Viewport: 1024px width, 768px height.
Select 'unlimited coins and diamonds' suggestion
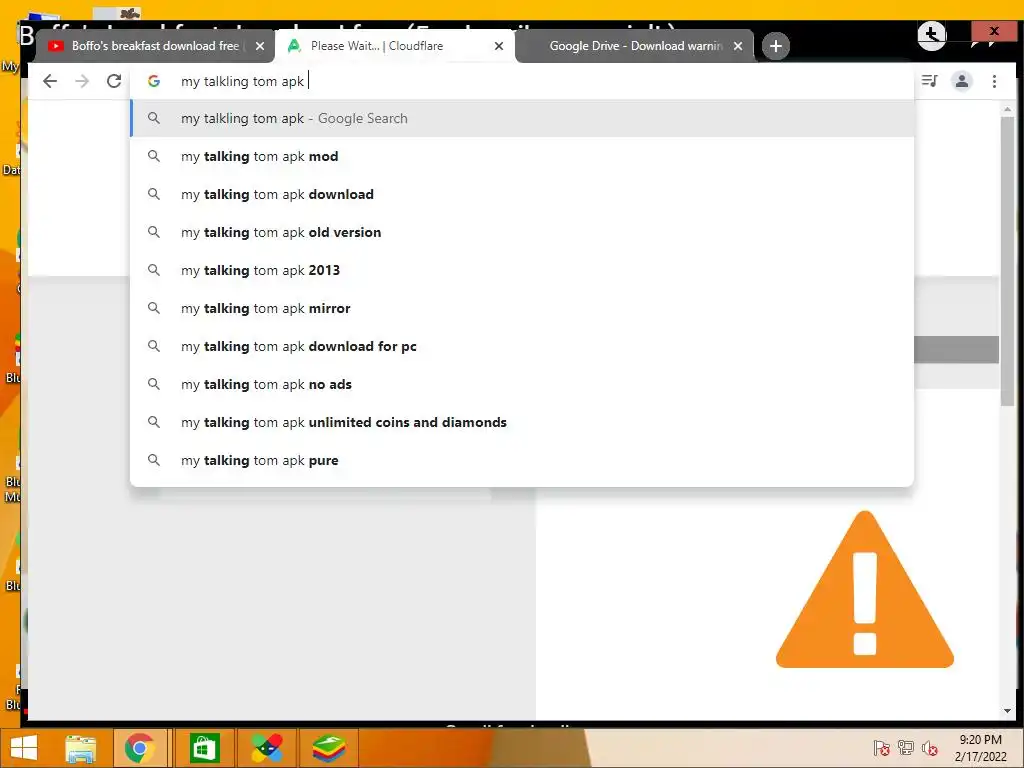point(522,422)
